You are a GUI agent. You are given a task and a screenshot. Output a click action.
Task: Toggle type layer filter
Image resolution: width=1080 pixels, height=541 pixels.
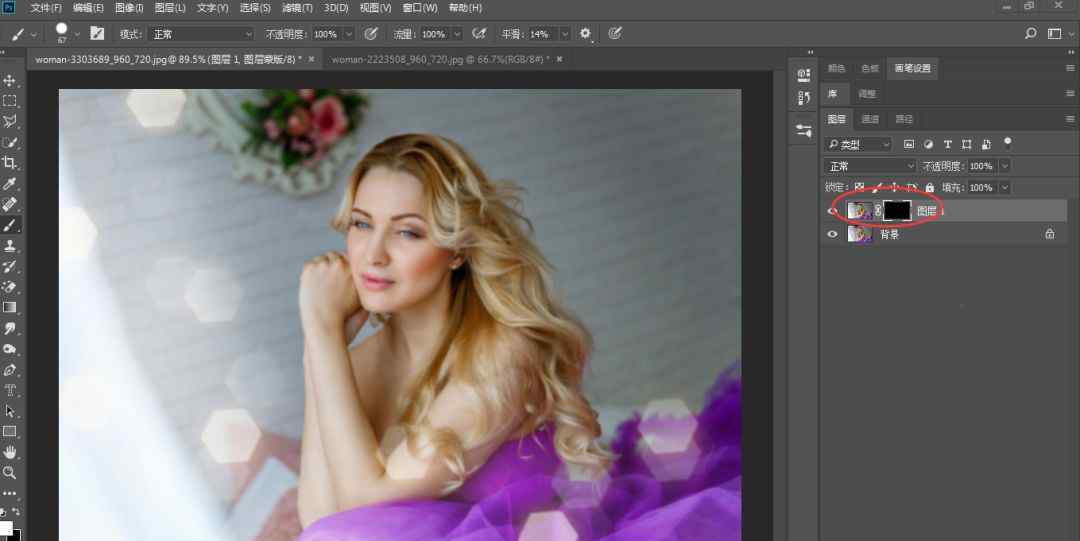click(x=947, y=144)
